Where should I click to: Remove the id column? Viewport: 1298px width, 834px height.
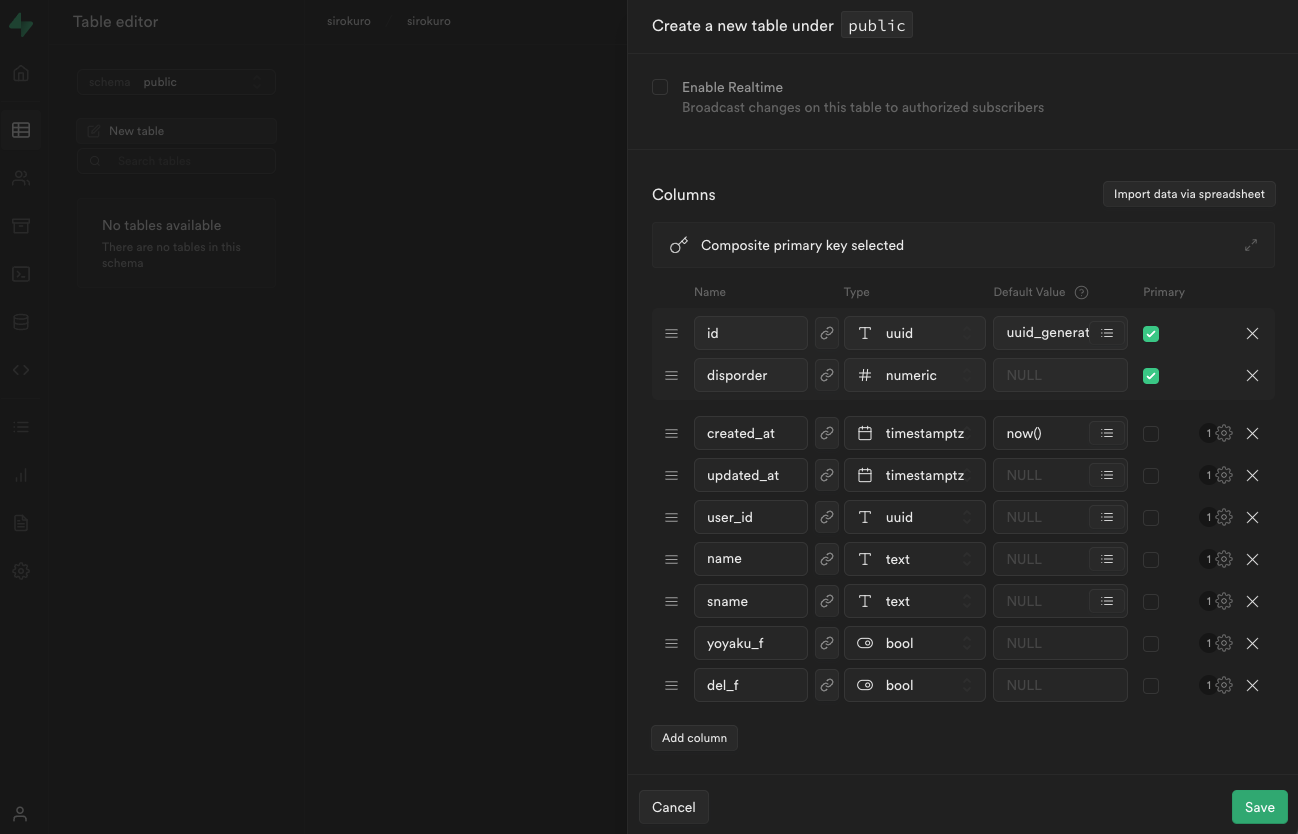tap(1252, 333)
